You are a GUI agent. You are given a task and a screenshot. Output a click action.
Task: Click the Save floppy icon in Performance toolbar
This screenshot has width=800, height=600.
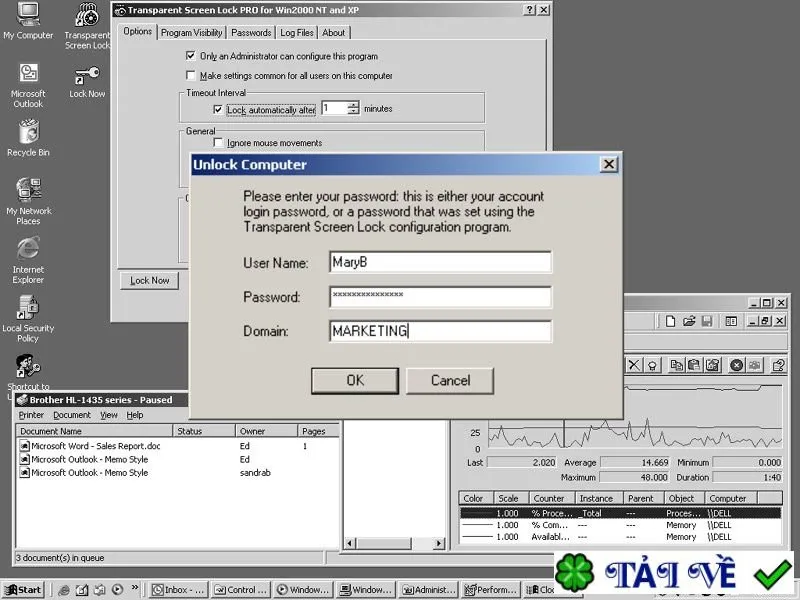pyautogui.click(x=707, y=321)
